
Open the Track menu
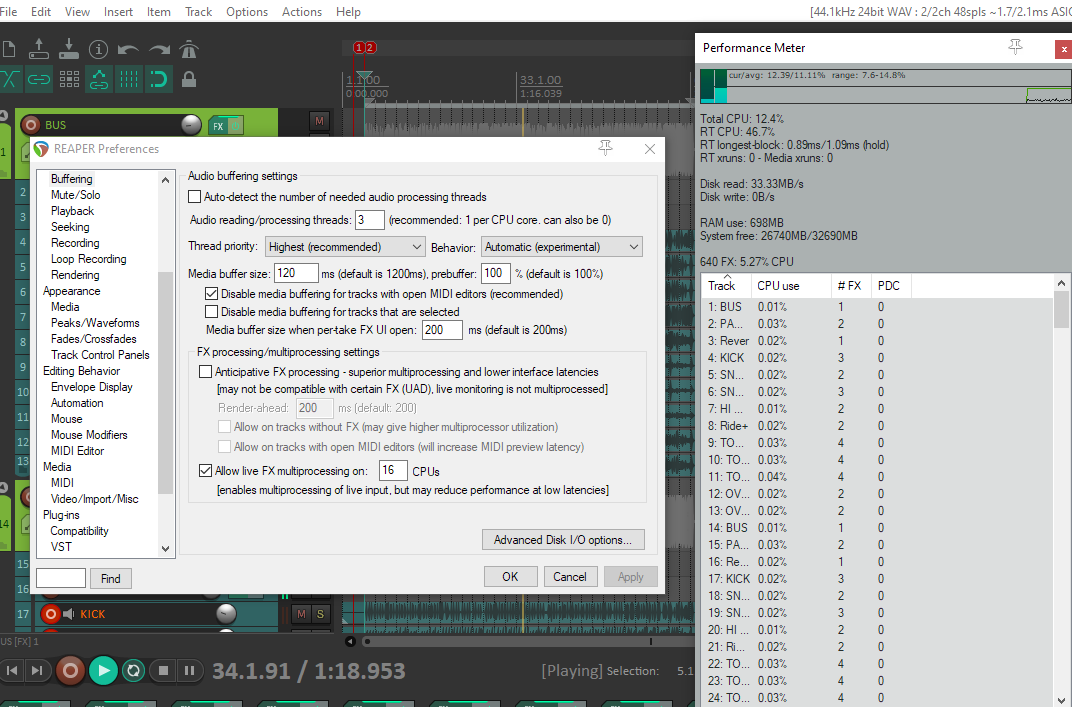pos(198,12)
